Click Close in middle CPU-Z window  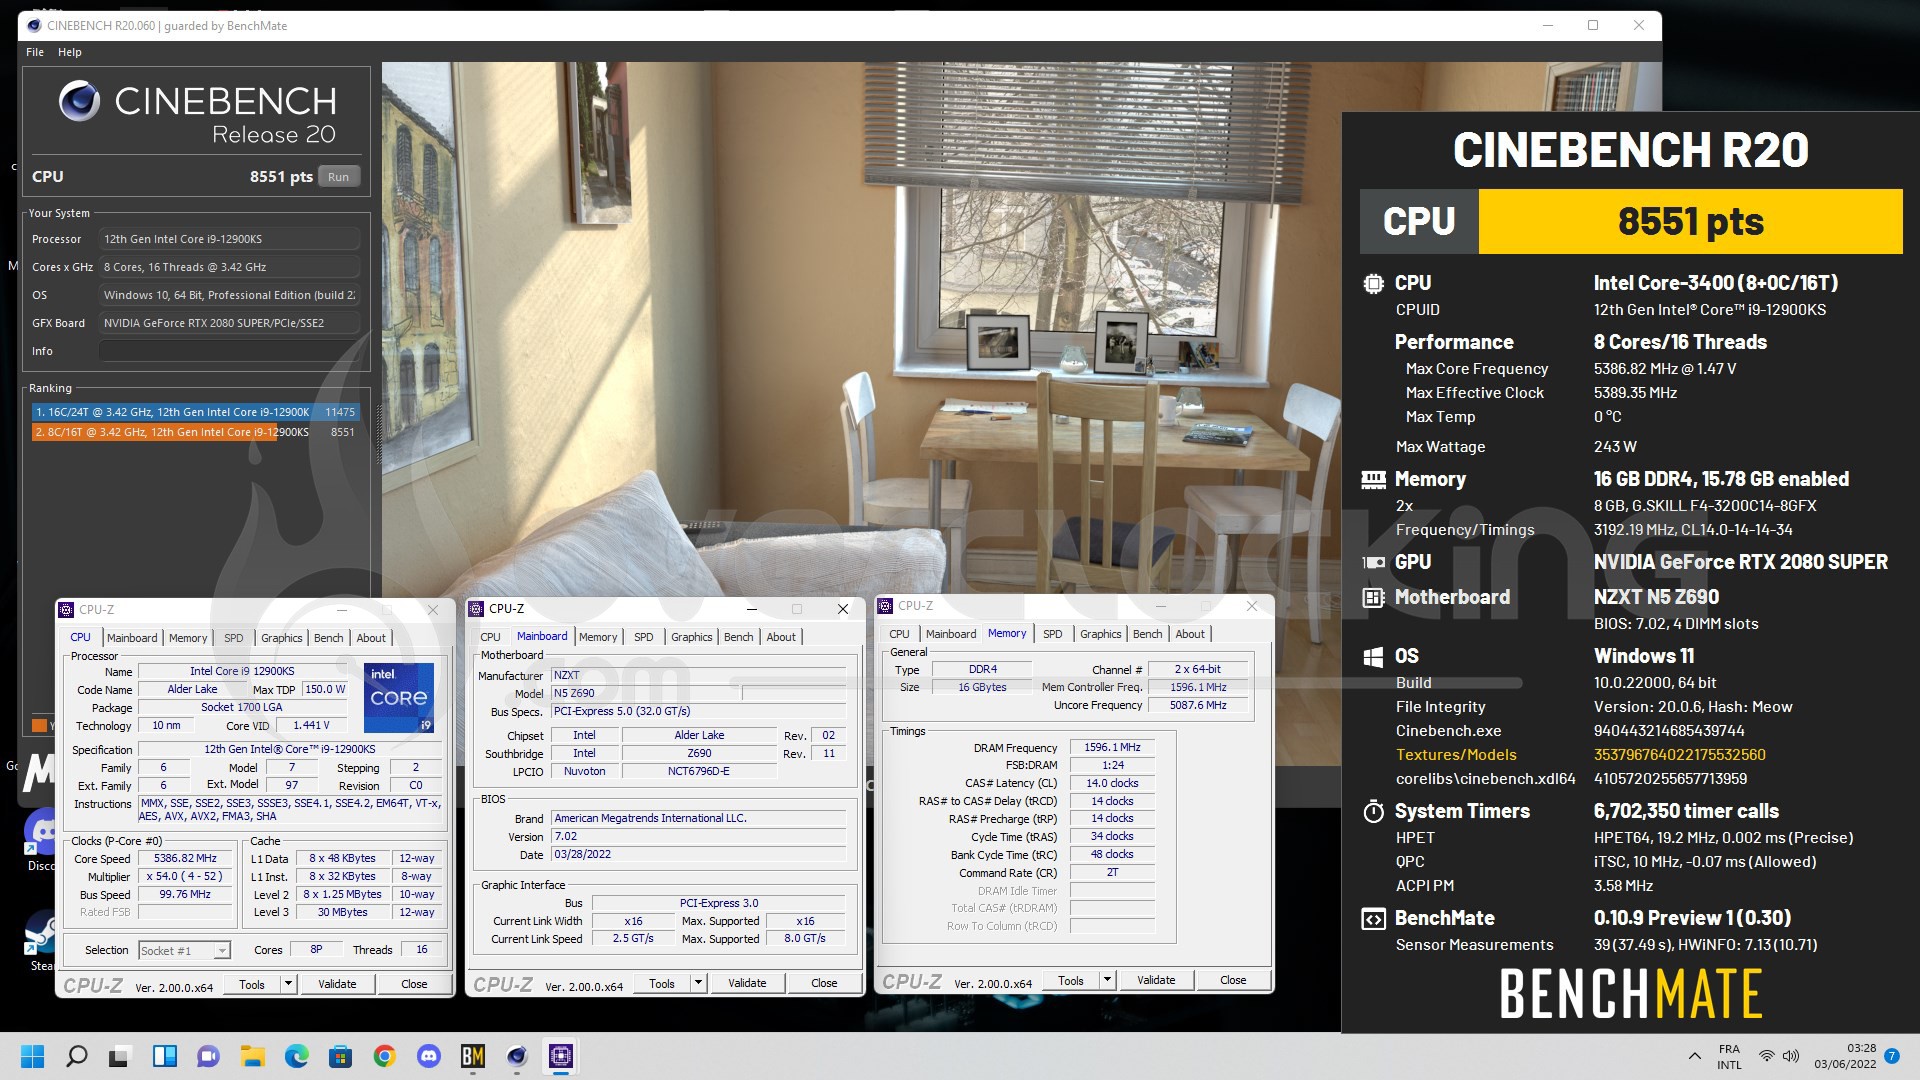(x=824, y=983)
